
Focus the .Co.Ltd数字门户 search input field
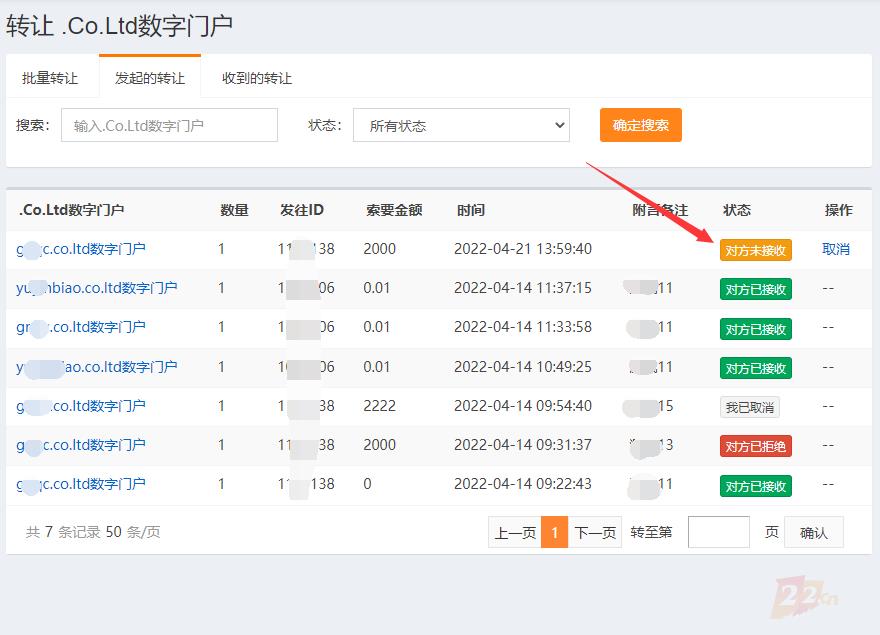169,125
